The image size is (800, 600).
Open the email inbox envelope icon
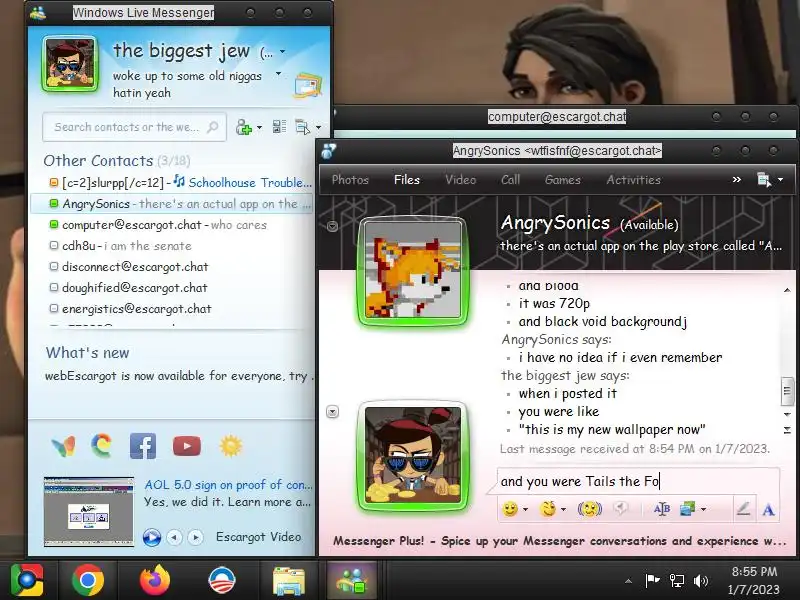pos(308,85)
